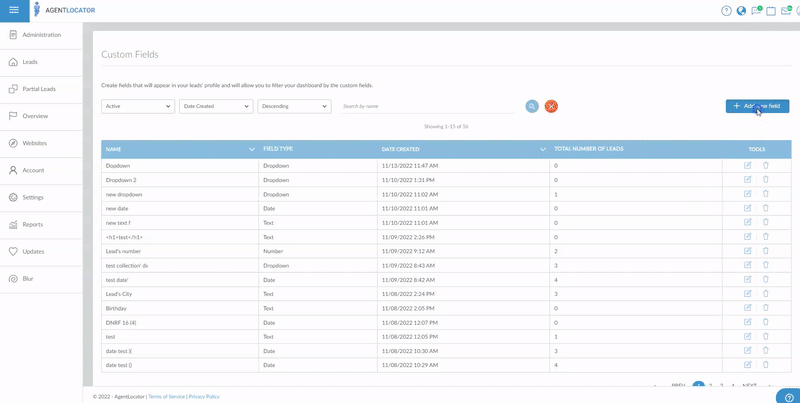Edit the Dopdown custom field

pos(747,165)
